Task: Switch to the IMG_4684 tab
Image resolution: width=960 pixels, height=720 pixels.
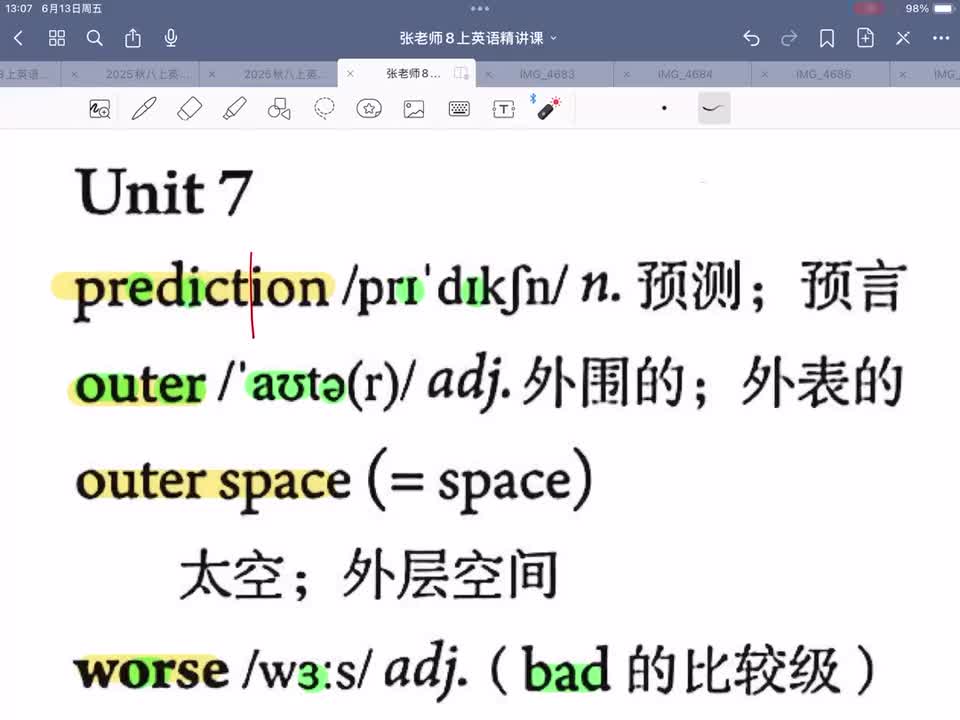Action: [x=685, y=74]
